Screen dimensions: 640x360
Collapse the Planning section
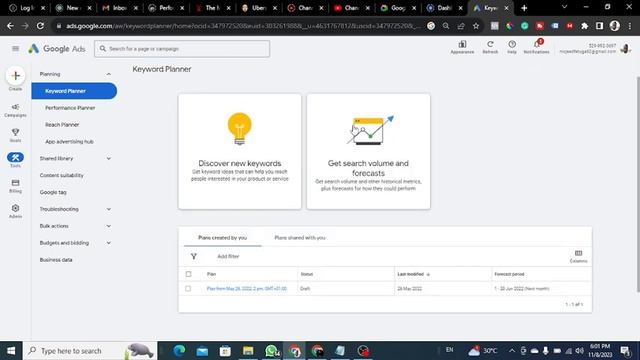tap(109, 74)
